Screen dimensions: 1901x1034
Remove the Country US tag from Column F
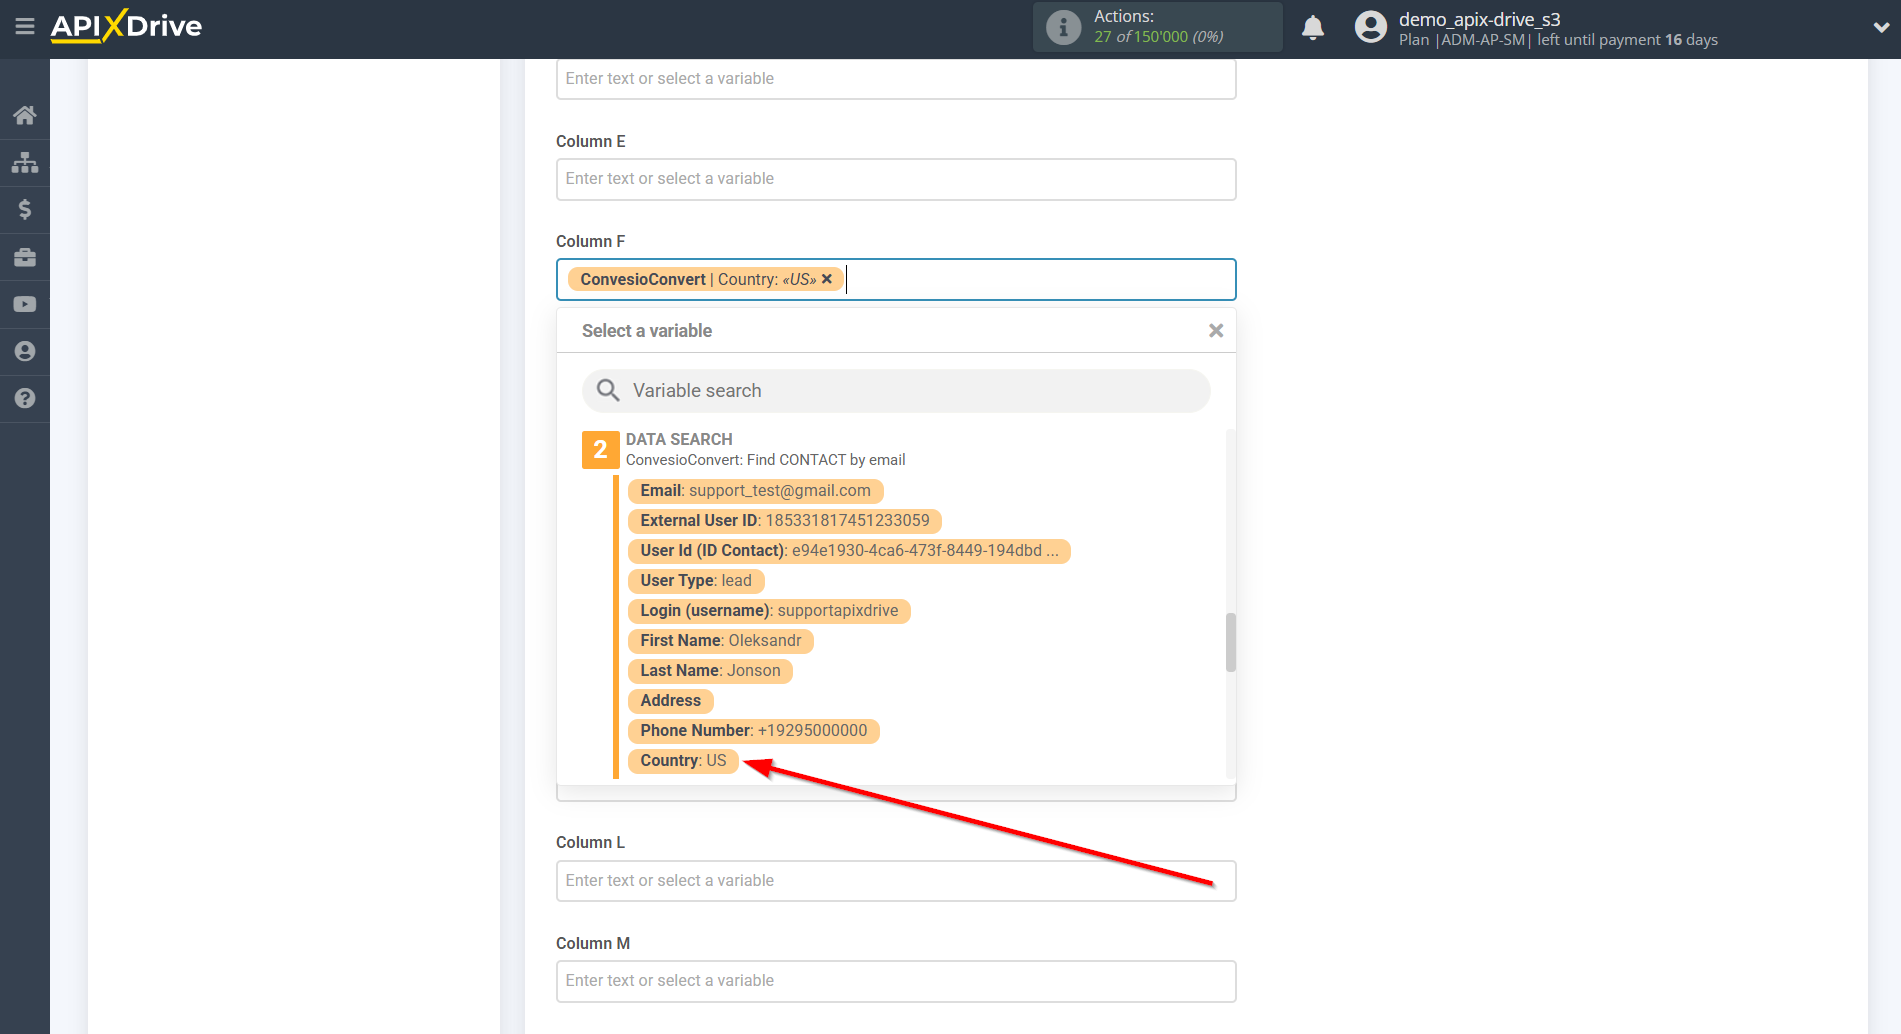coord(827,279)
